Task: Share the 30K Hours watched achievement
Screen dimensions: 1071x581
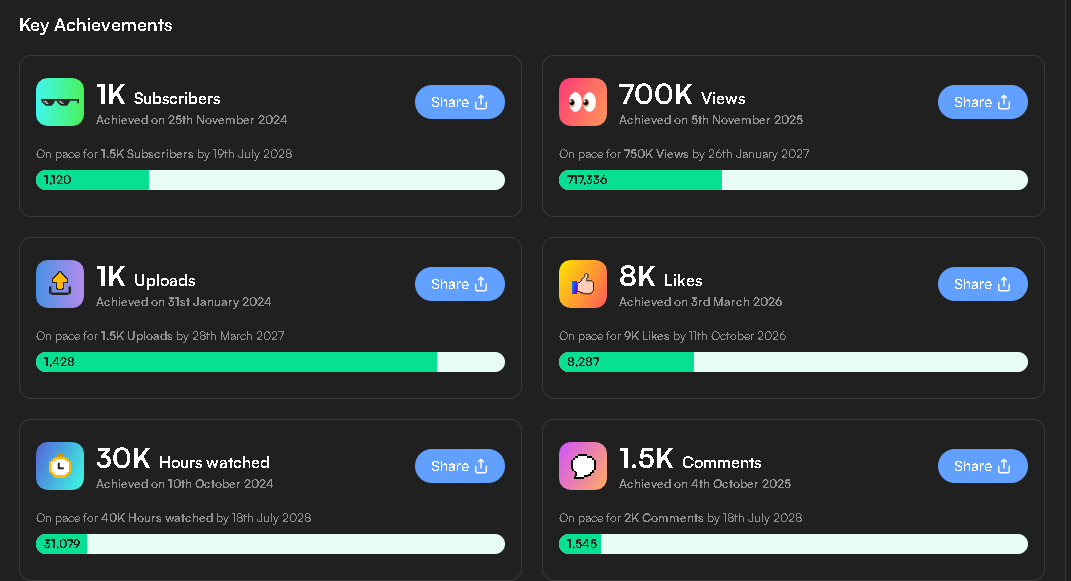Action: coord(460,466)
